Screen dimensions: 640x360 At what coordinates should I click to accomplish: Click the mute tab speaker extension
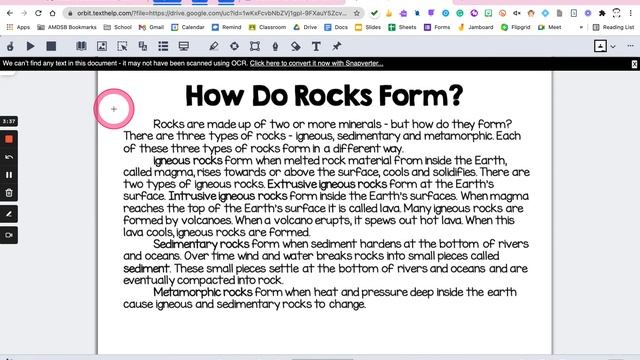(x=517, y=13)
